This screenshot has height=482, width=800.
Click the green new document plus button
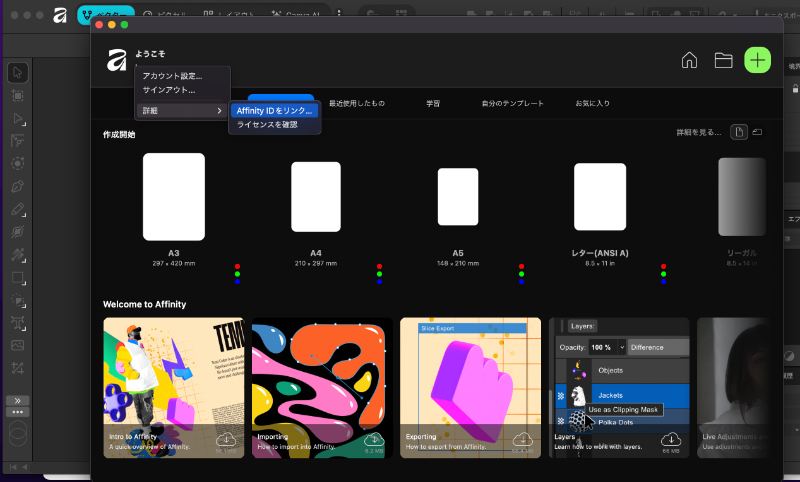(x=757, y=60)
